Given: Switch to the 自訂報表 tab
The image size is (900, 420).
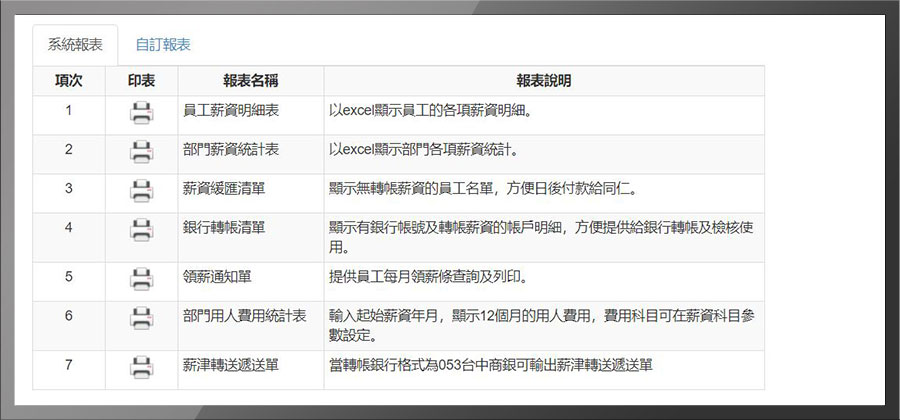Looking at the screenshot, I should click(x=163, y=45).
